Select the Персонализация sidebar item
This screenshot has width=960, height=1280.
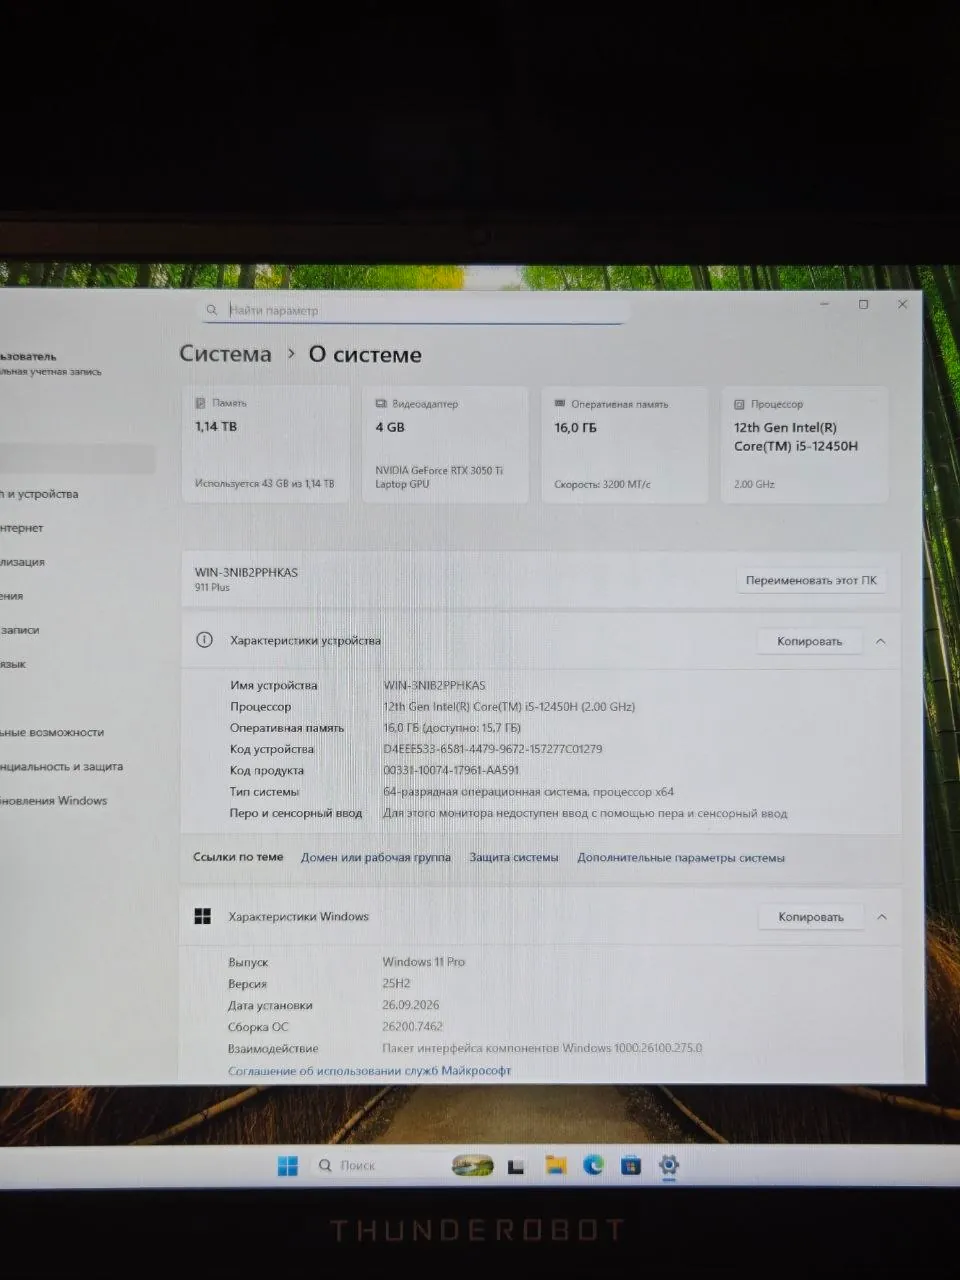point(23,562)
